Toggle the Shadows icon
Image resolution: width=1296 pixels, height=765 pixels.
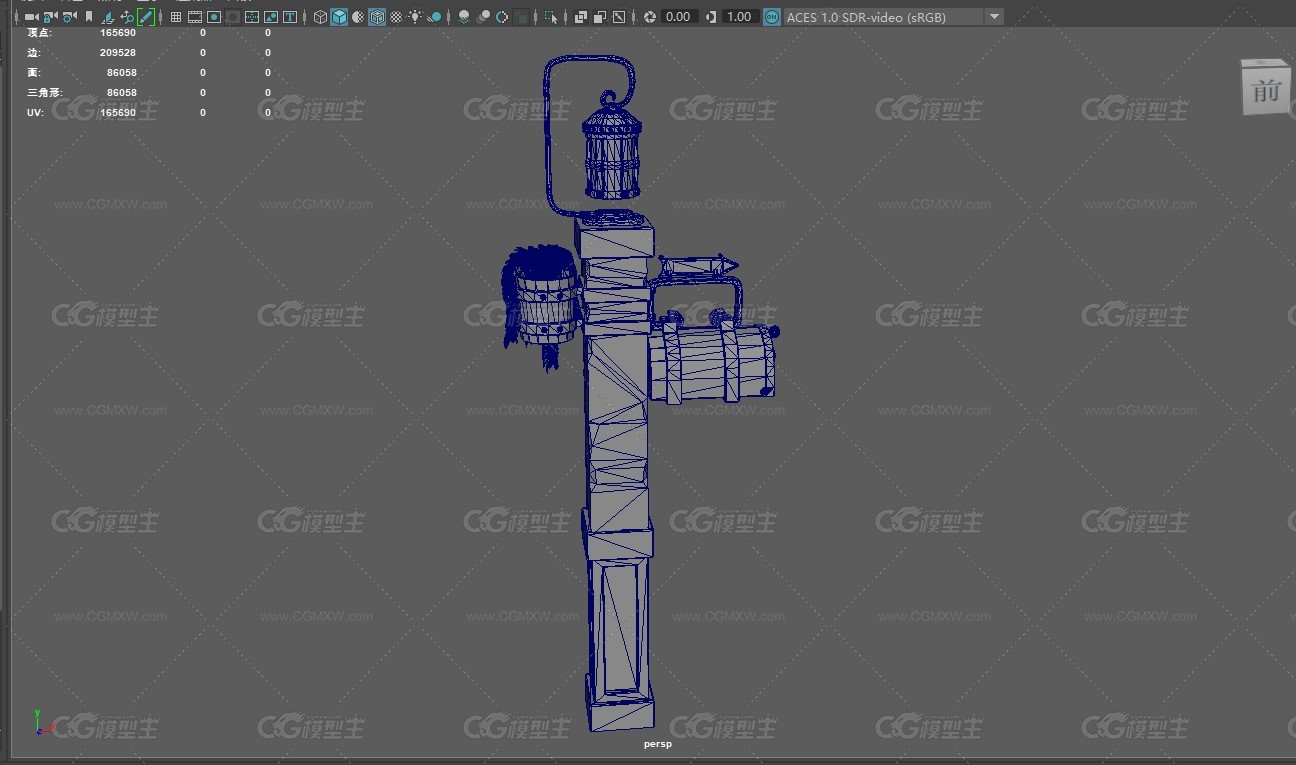[x=434, y=17]
